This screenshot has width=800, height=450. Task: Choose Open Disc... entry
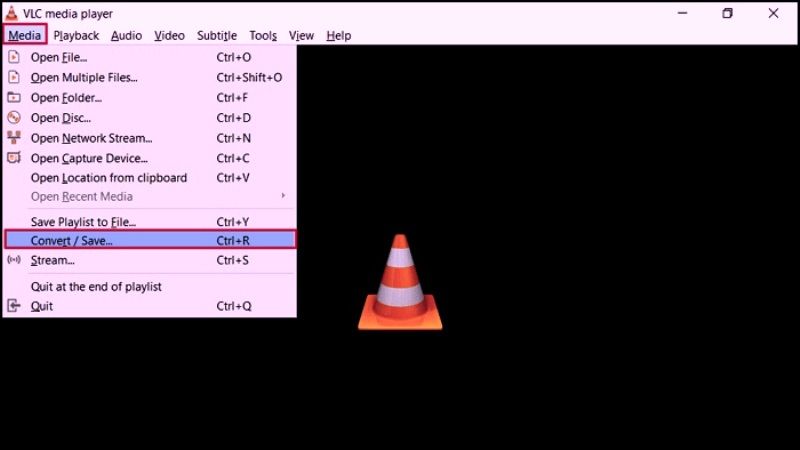pyautogui.click(x=149, y=117)
